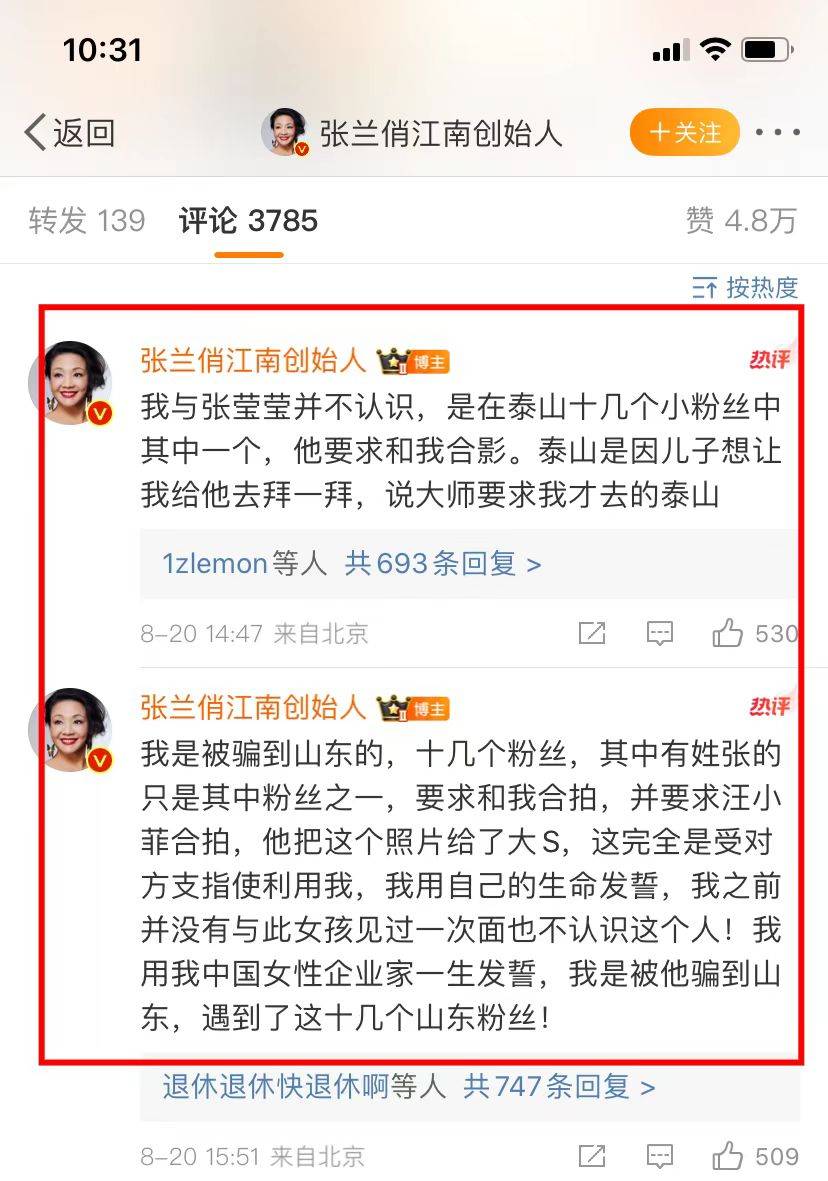Screen dimensions: 828x1181
Task: Open the three-dot more options menu
Action: pyautogui.click(x=778, y=133)
